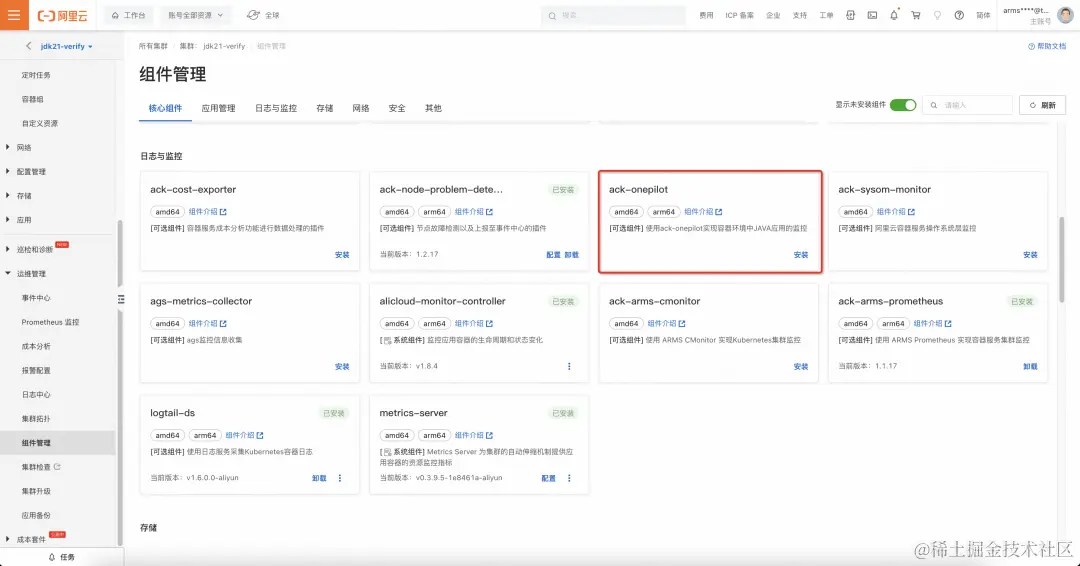1080x566 pixels.
Task: Switch to the 其他 tab
Action: click(433, 108)
